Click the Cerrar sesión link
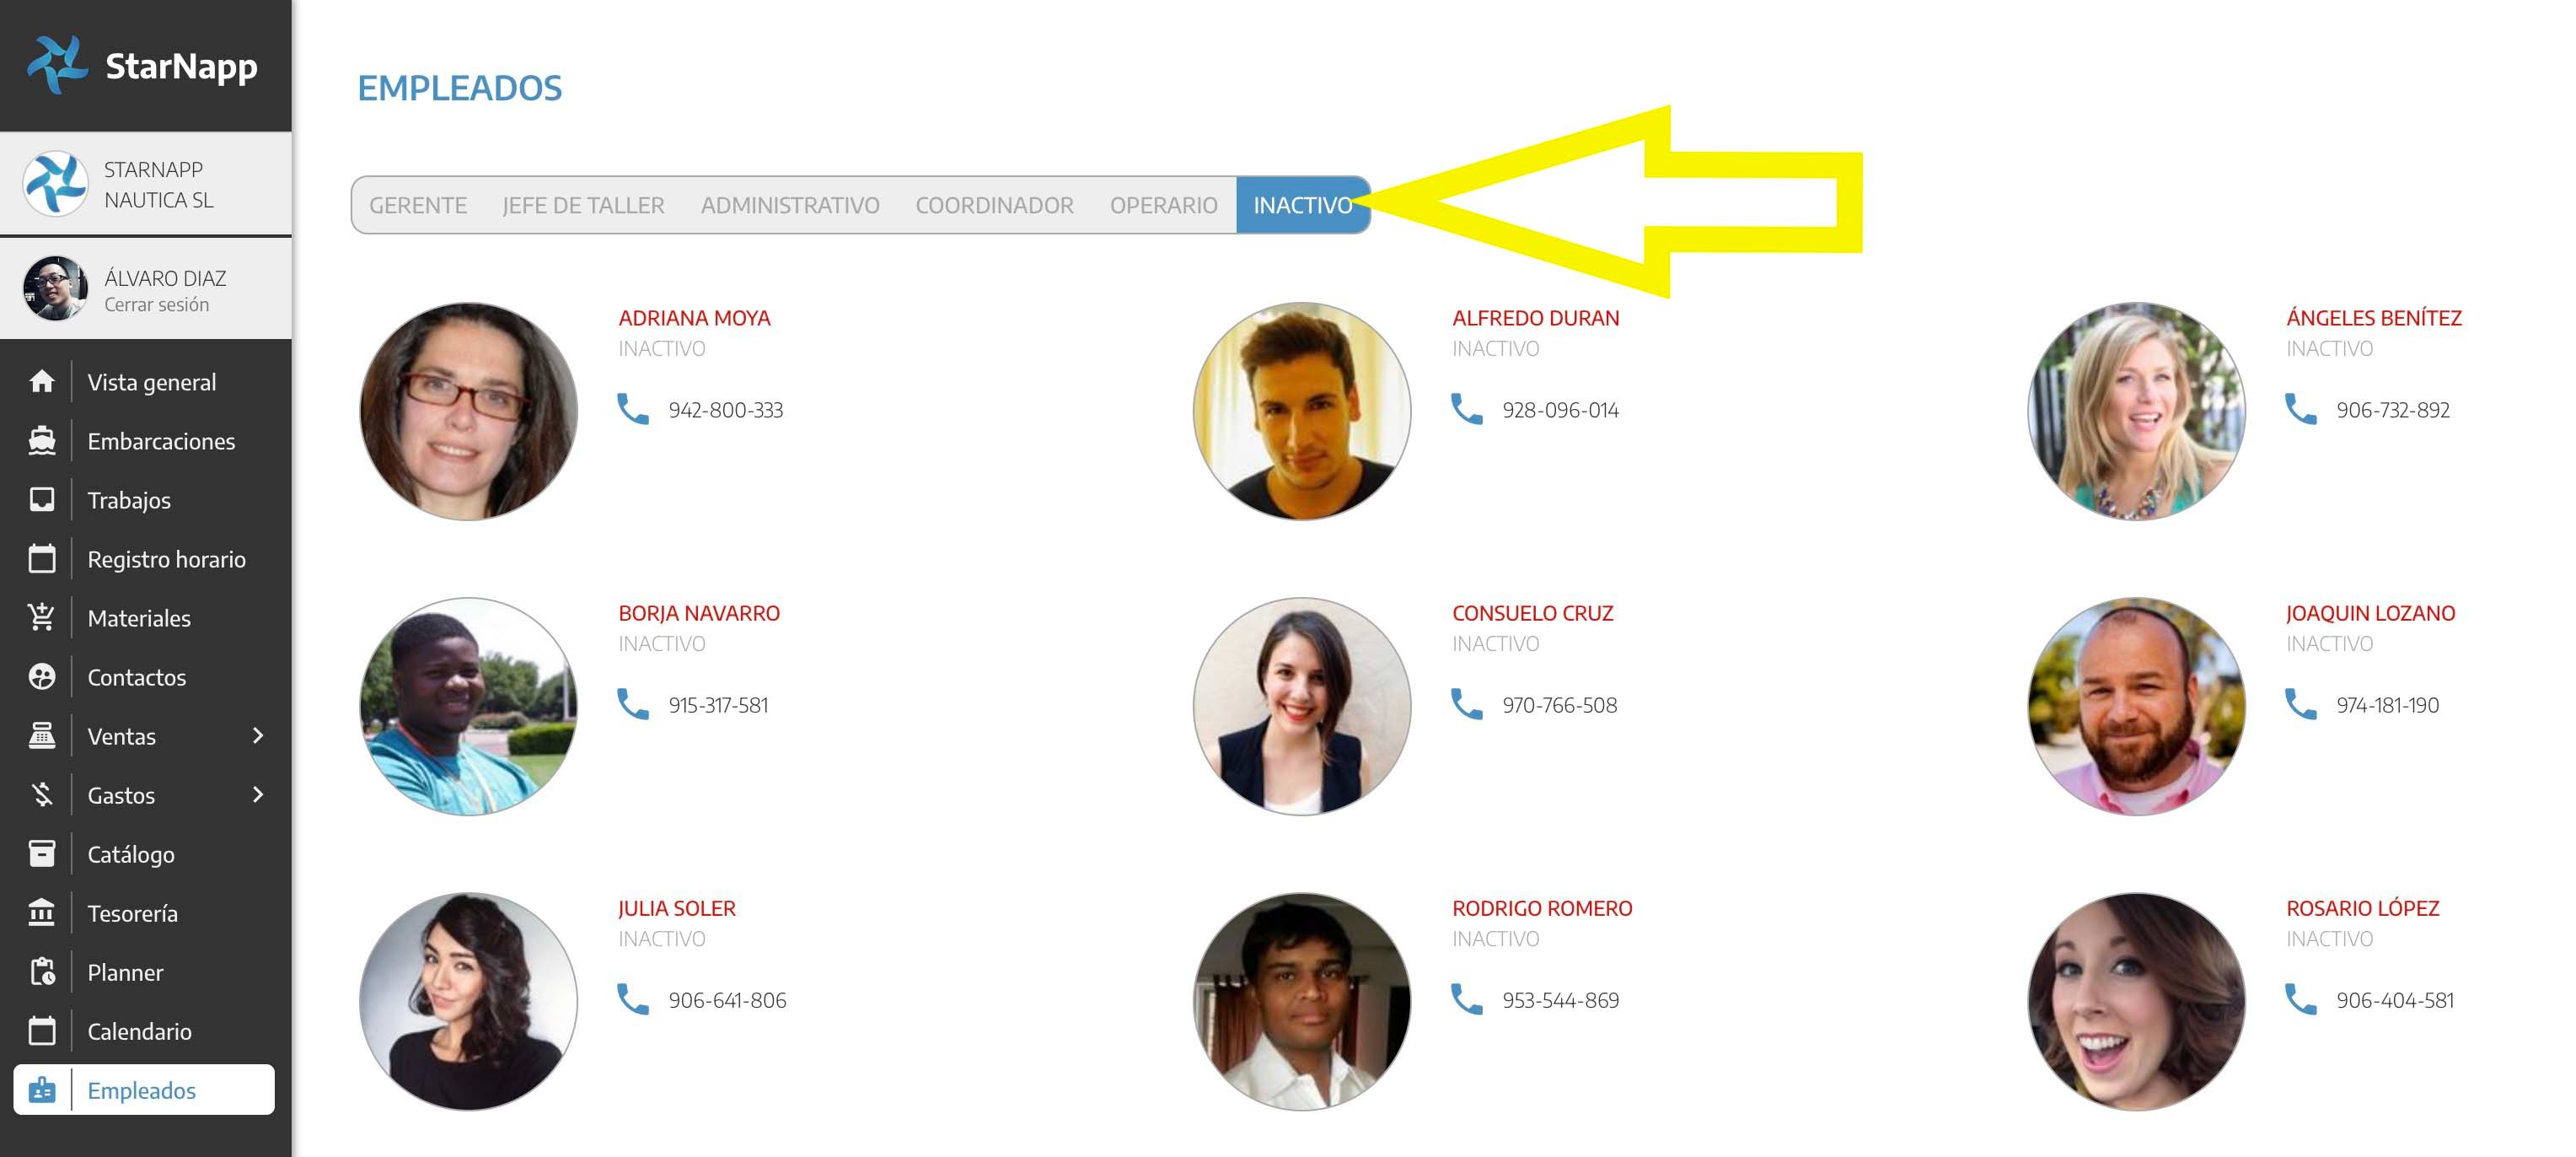The image size is (2576, 1157). coord(157,305)
